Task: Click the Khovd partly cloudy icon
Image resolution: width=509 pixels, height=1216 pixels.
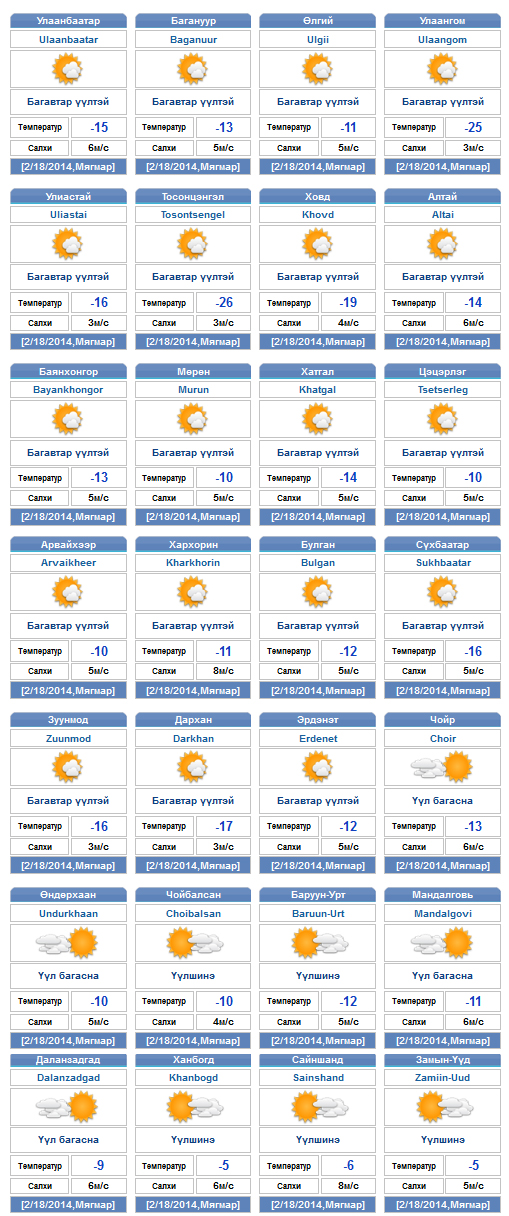Action: point(318,243)
